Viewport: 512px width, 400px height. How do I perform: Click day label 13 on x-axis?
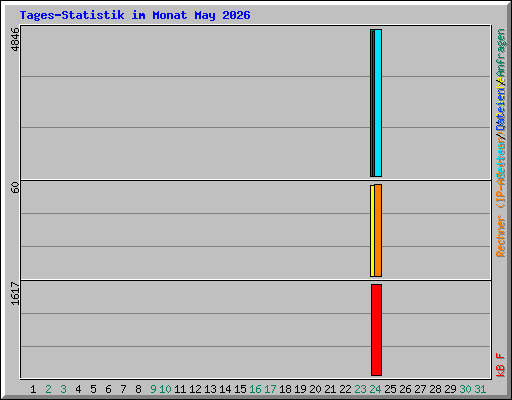click(210, 389)
